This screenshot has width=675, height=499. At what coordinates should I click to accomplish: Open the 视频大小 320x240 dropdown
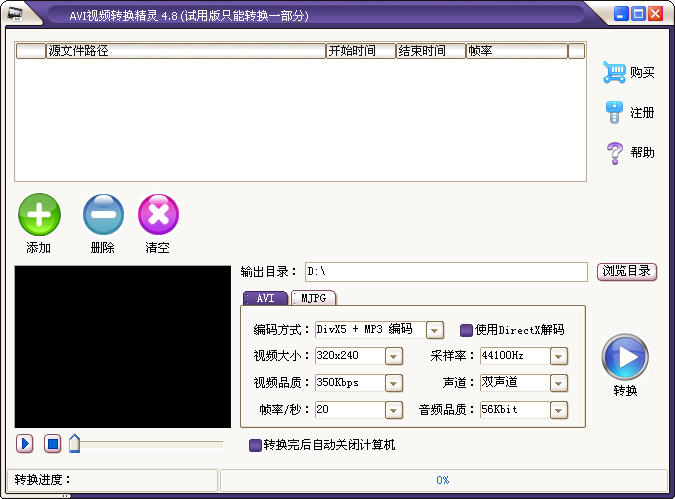tap(393, 356)
